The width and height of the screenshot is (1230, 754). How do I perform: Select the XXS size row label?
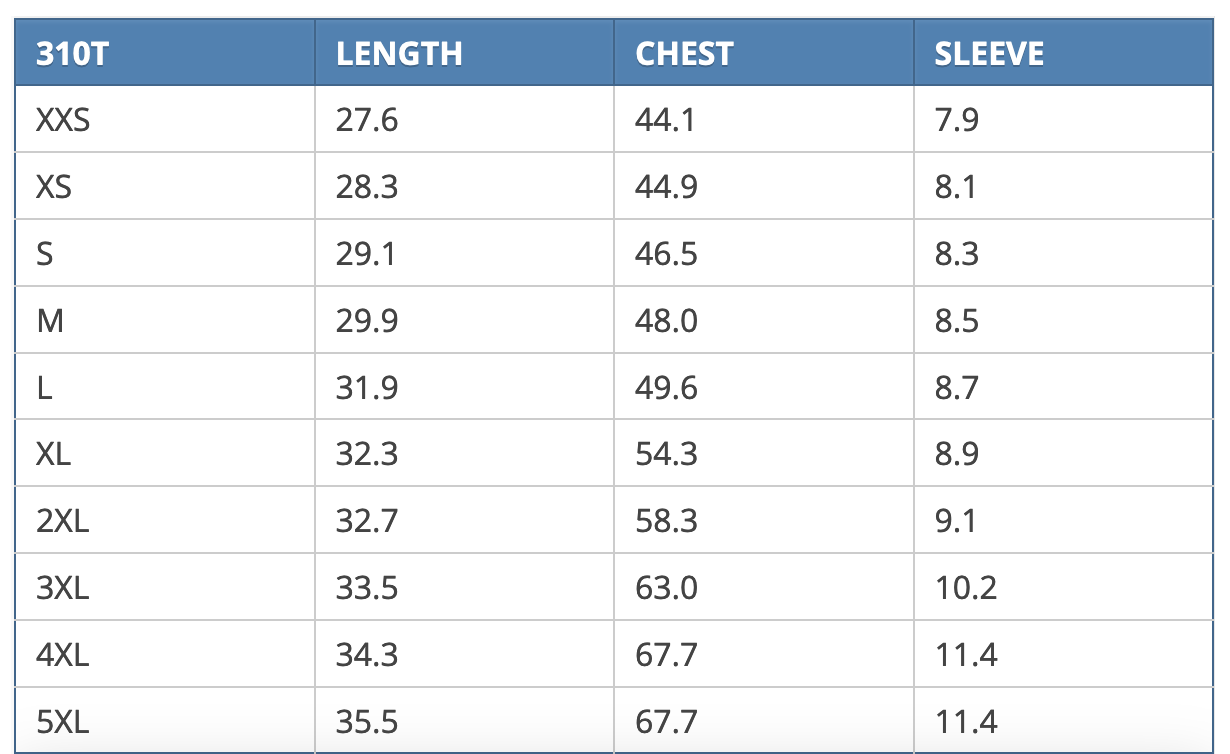tap(63, 120)
